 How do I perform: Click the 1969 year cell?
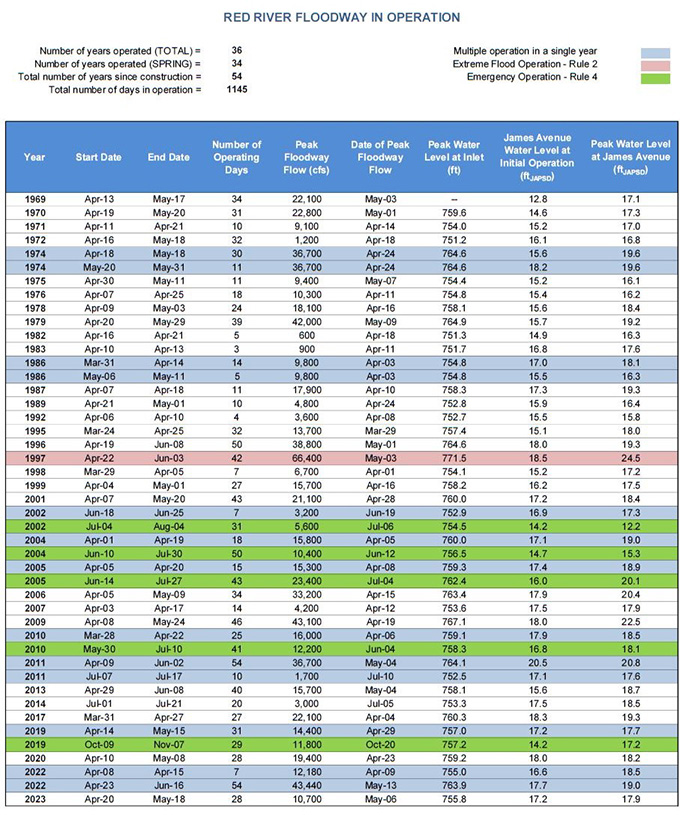(x=35, y=199)
